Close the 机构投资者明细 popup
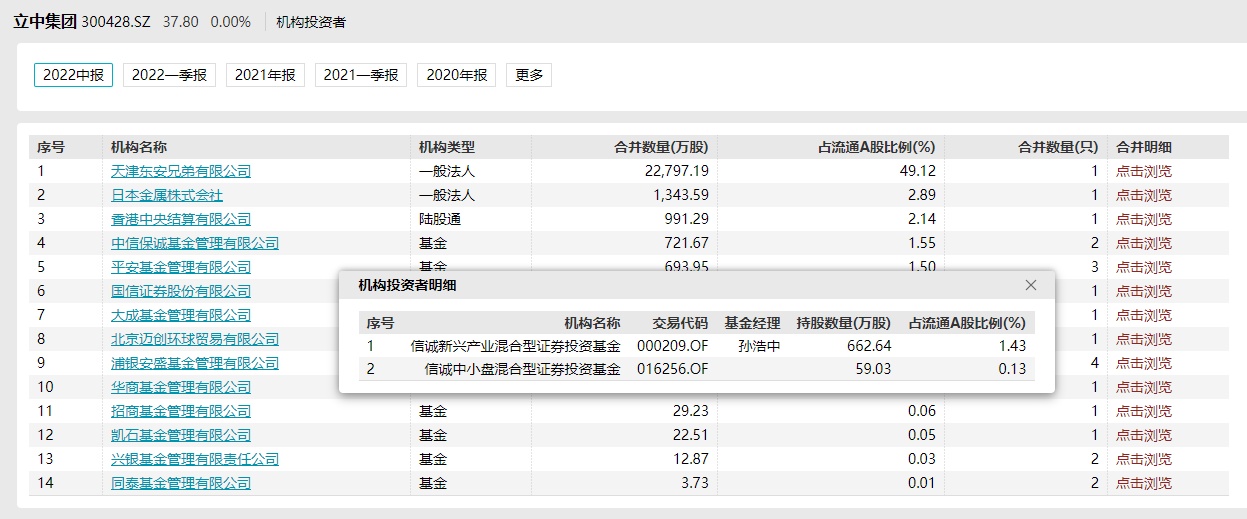 coord(1031,285)
